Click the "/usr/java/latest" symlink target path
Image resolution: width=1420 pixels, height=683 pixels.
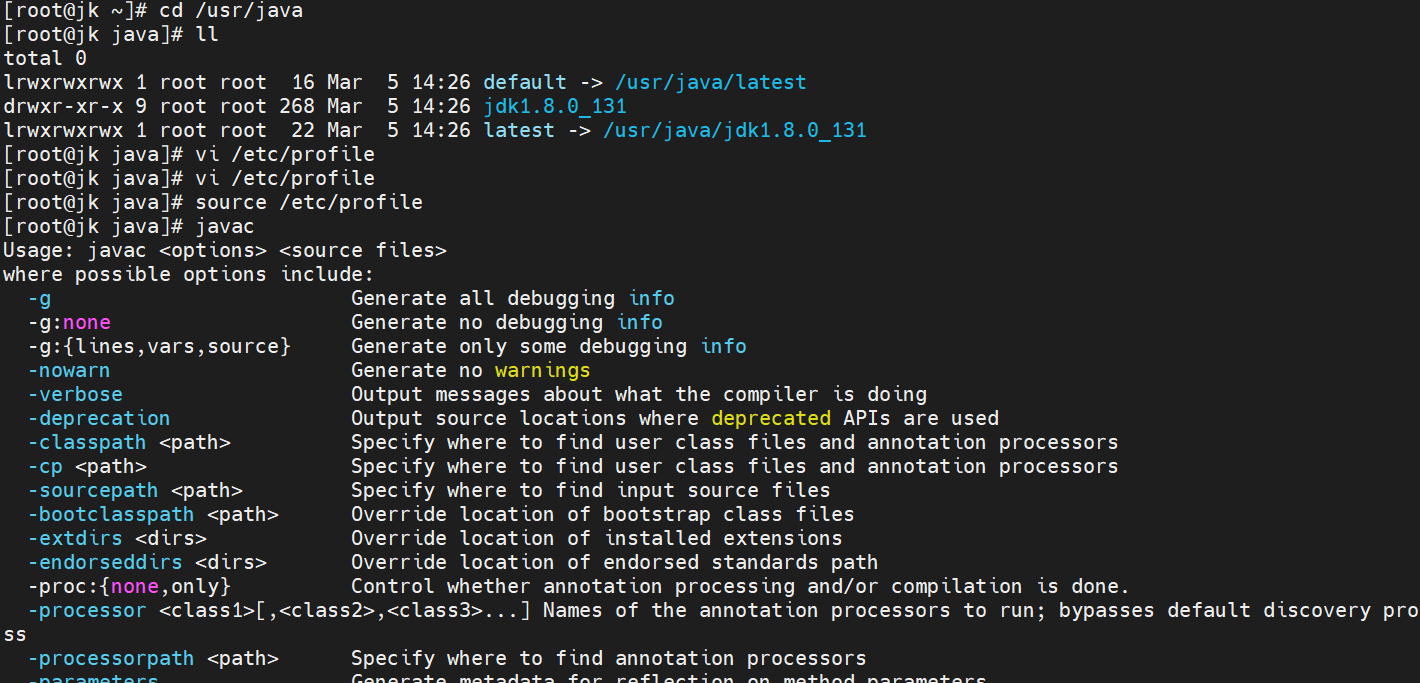[710, 83]
